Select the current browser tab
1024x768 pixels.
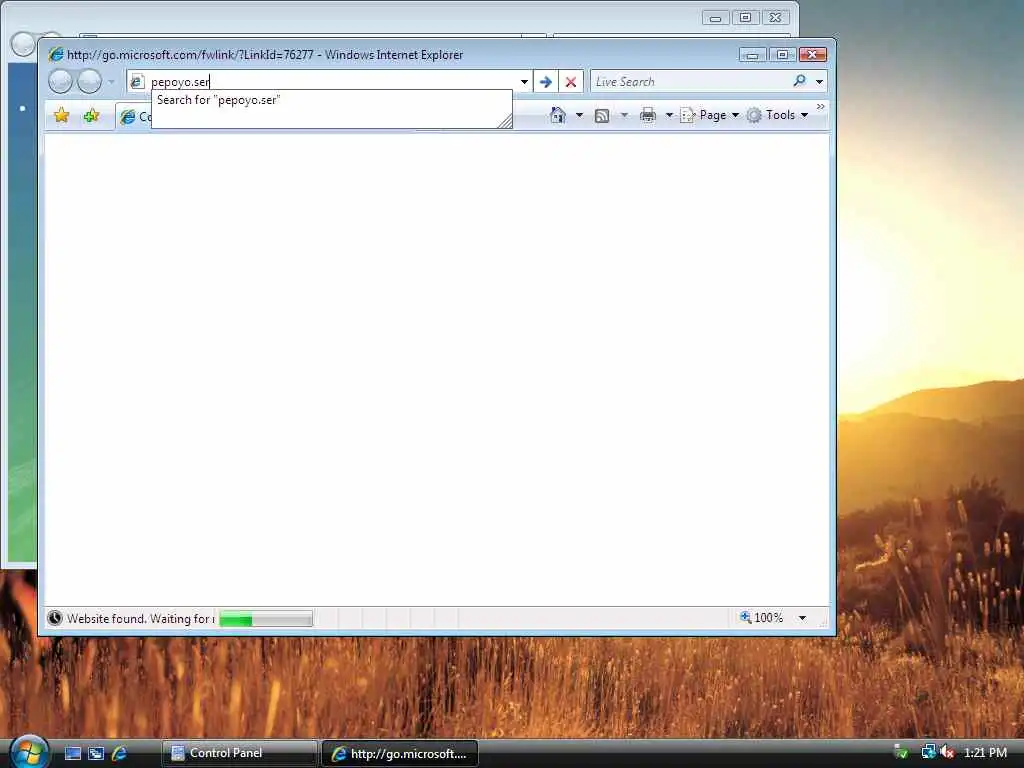(x=134, y=116)
